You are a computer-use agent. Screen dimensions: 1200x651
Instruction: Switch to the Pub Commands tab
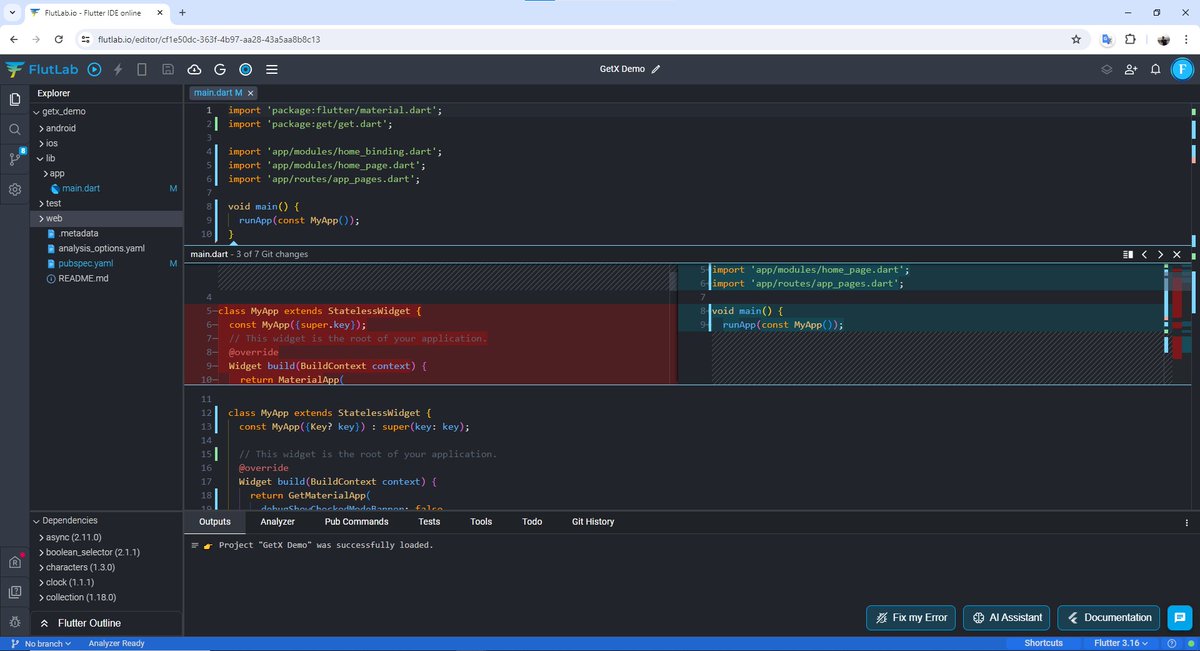click(x=356, y=521)
